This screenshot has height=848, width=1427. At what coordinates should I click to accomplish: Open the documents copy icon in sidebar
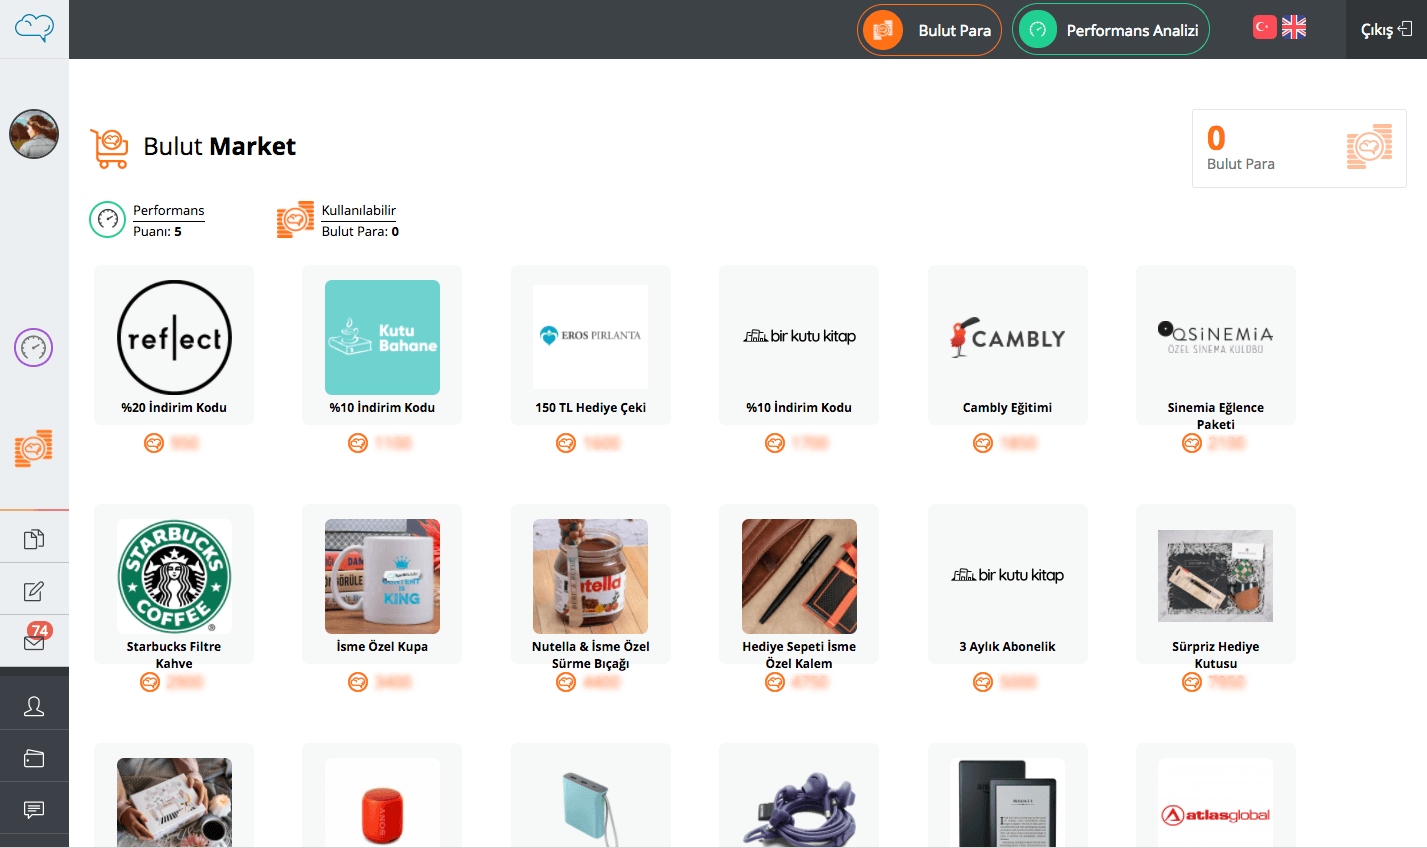pos(34,539)
